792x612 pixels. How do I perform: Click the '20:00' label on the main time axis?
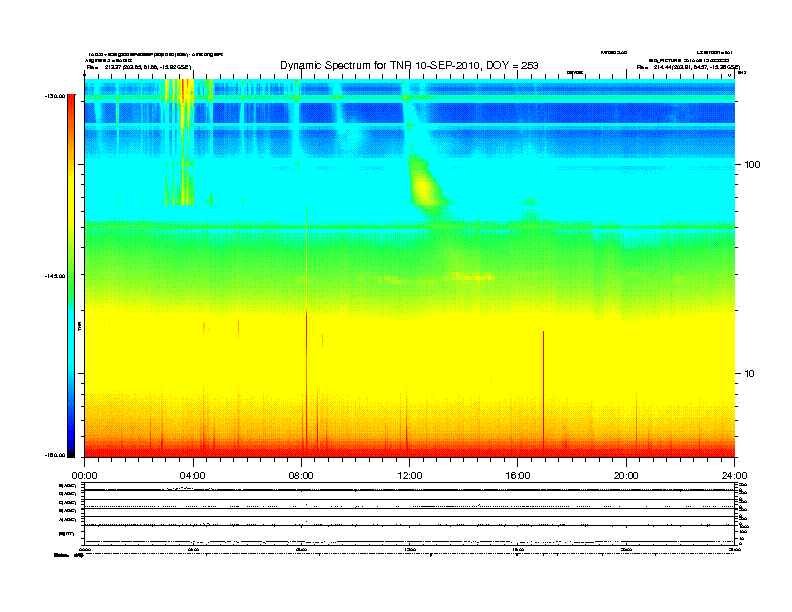coord(626,476)
